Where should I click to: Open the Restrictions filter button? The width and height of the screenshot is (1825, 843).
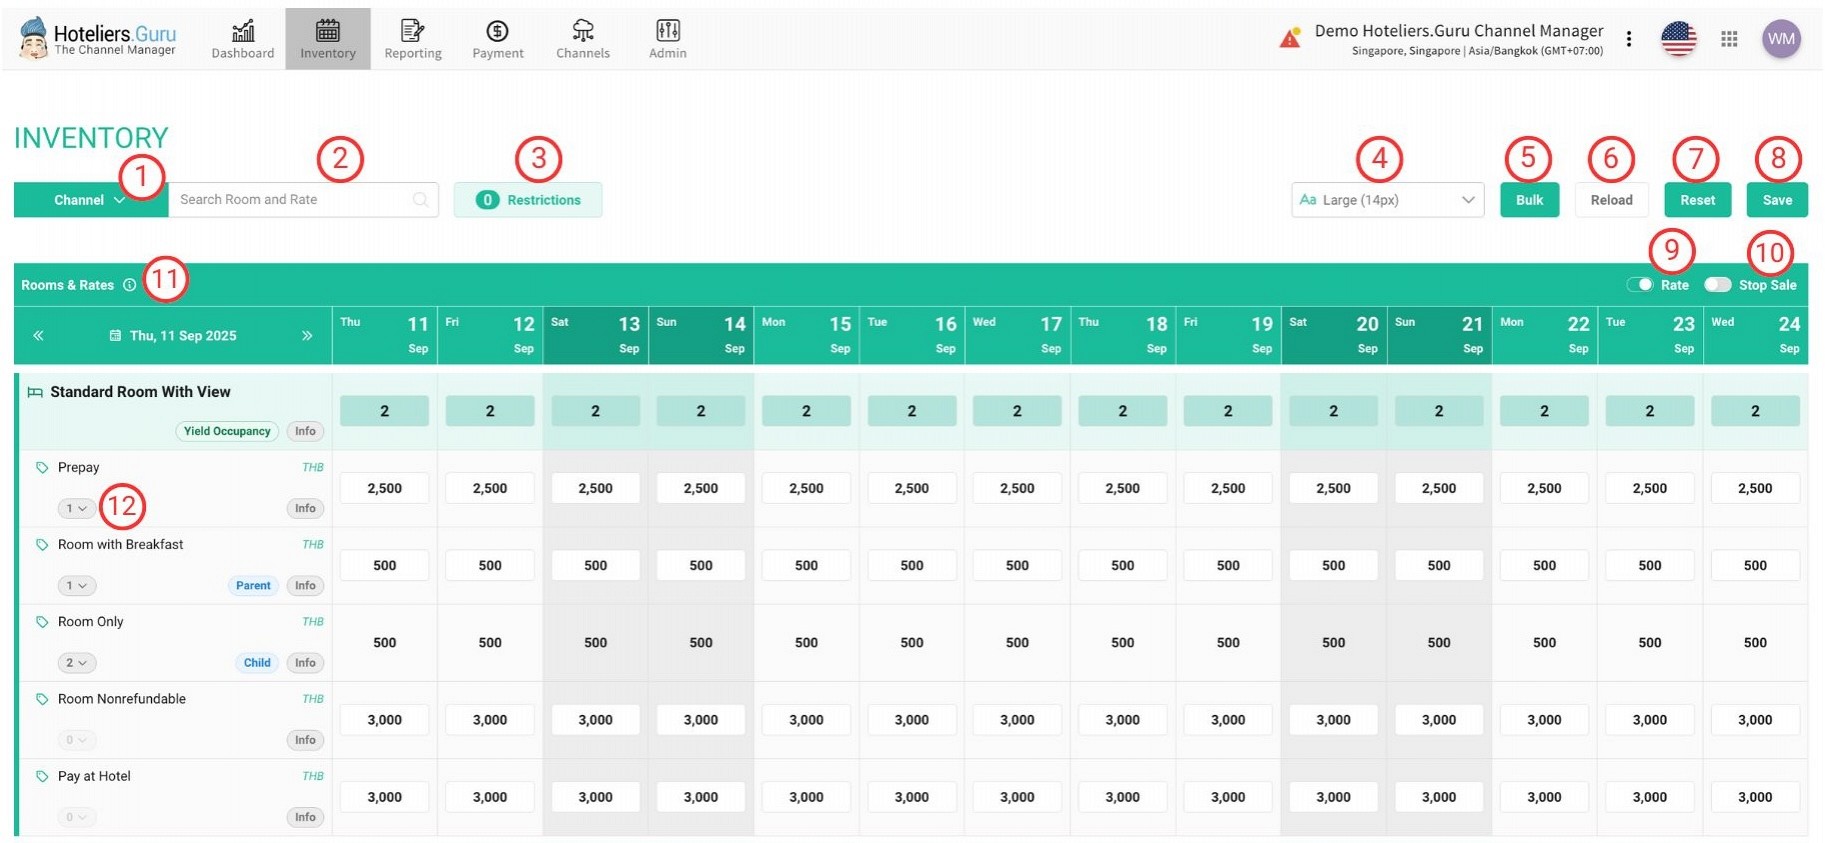point(528,200)
